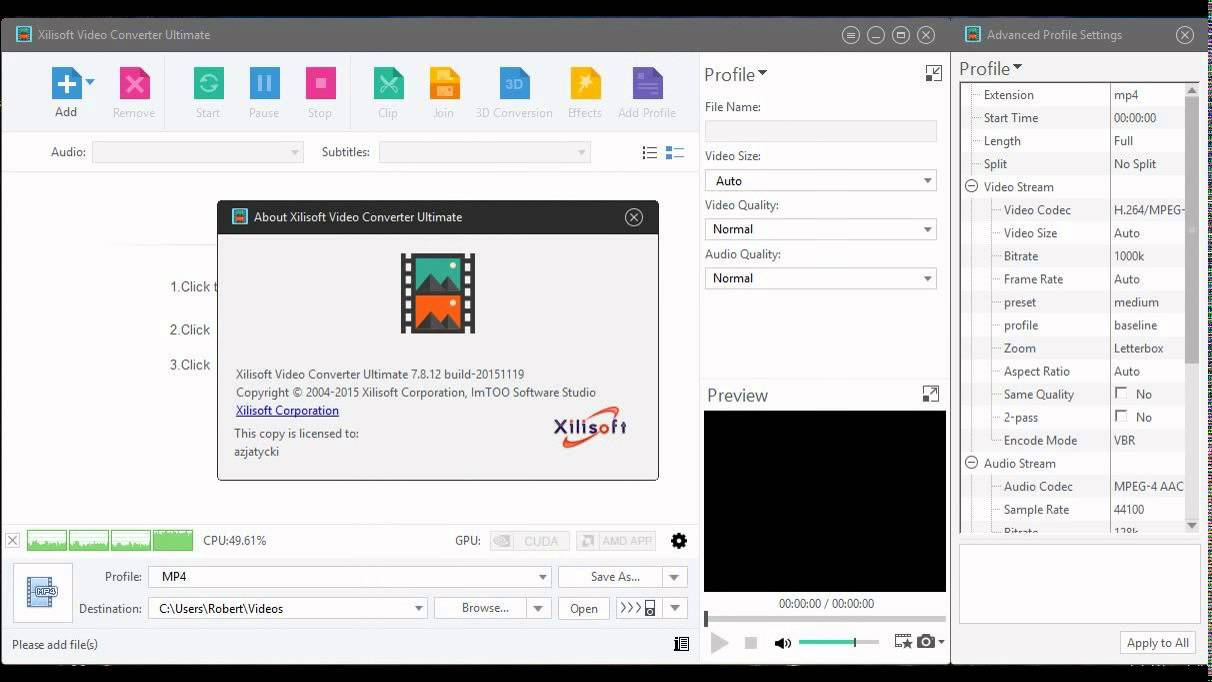
Task: Click the Add file icon
Action: click(x=66, y=83)
